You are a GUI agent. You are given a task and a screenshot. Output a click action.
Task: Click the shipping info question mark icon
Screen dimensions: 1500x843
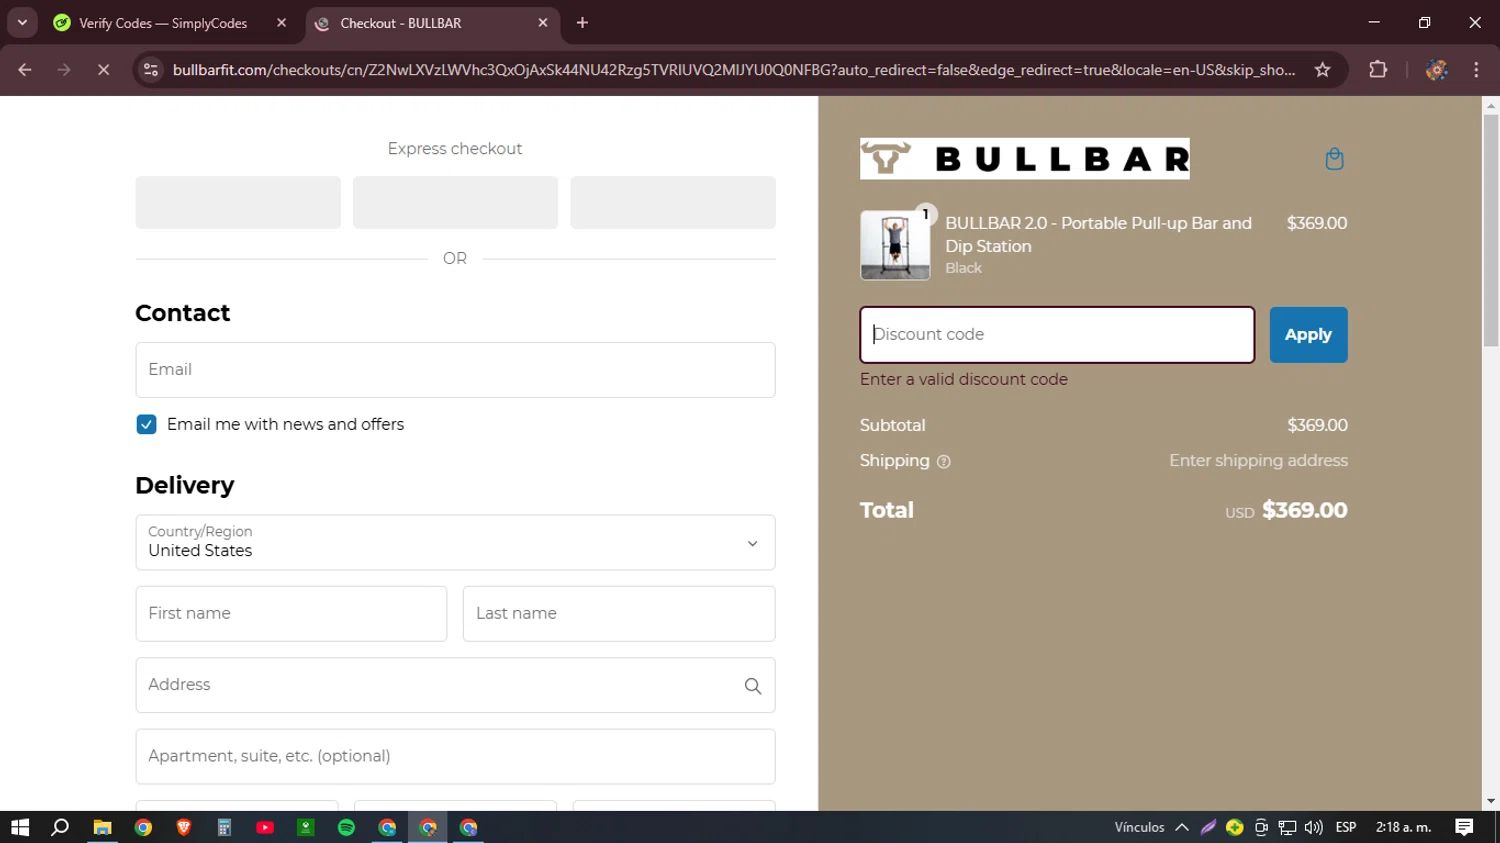944,461
